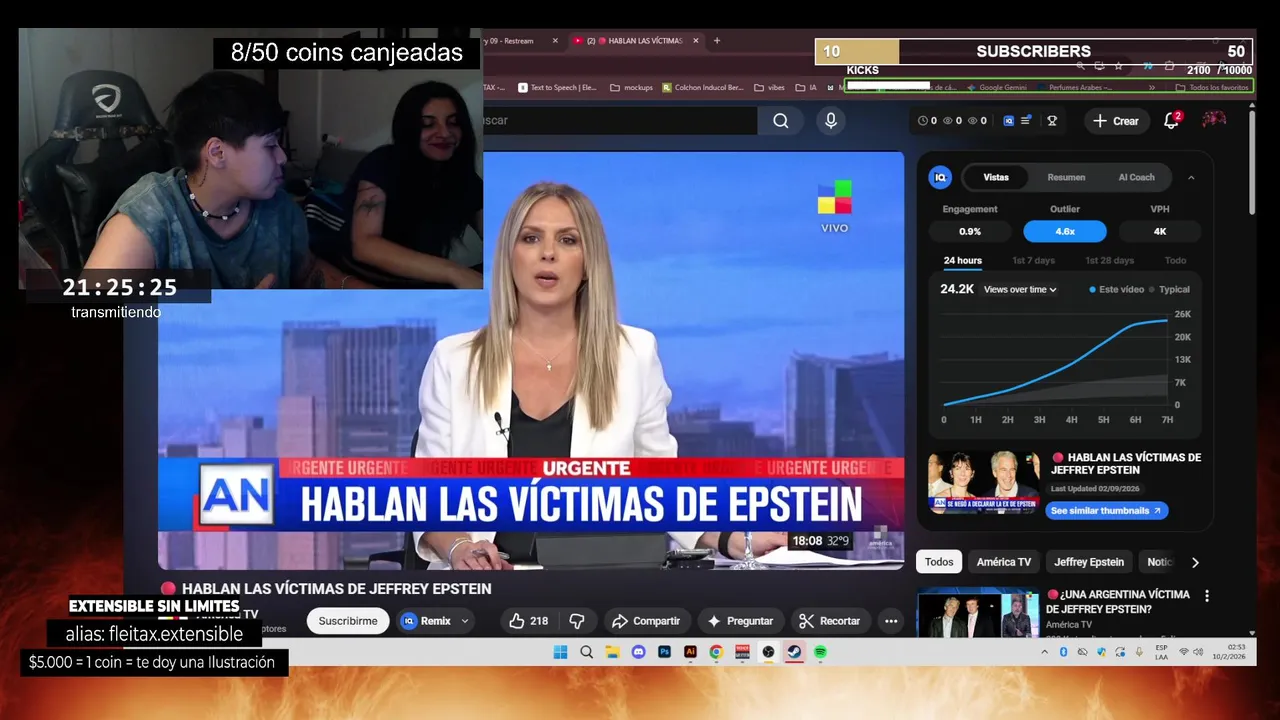
Task: Click the Suscribirme button
Action: (348, 621)
